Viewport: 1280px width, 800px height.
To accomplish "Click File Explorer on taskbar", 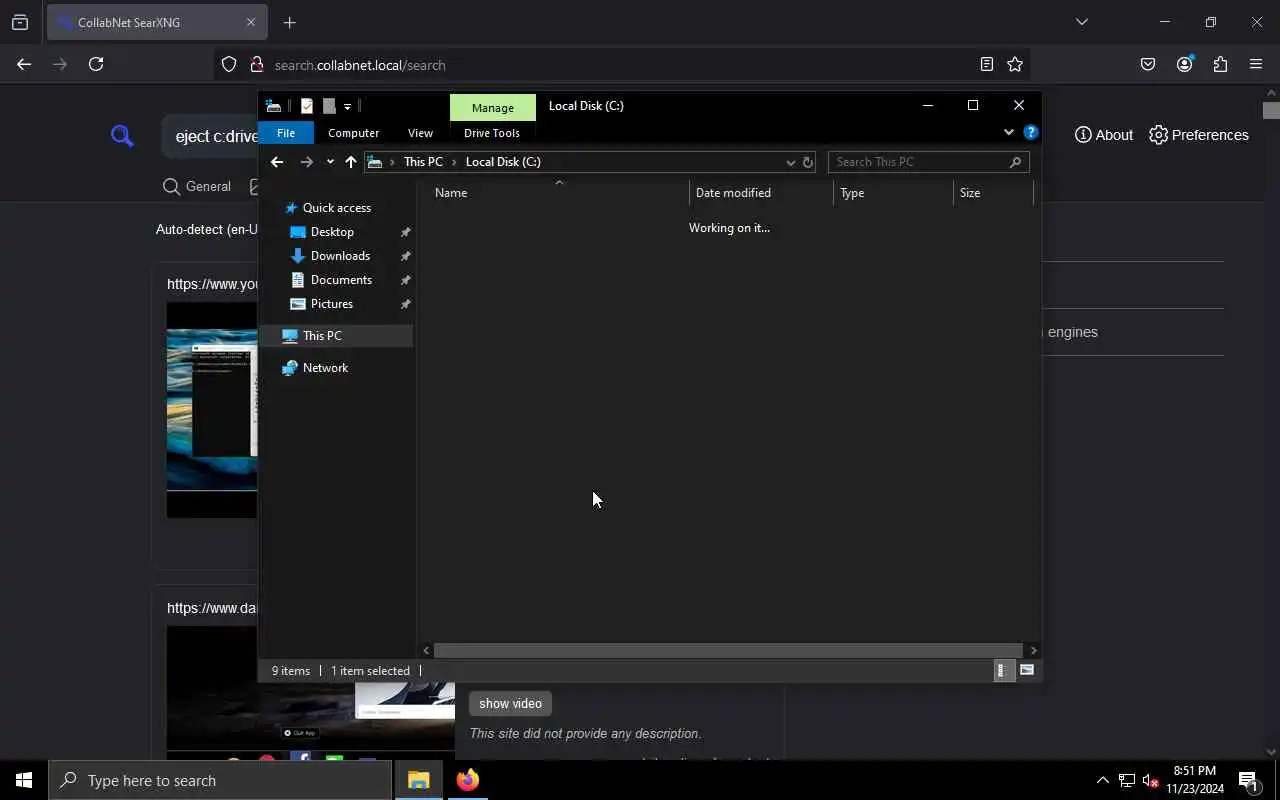I will 418,780.
